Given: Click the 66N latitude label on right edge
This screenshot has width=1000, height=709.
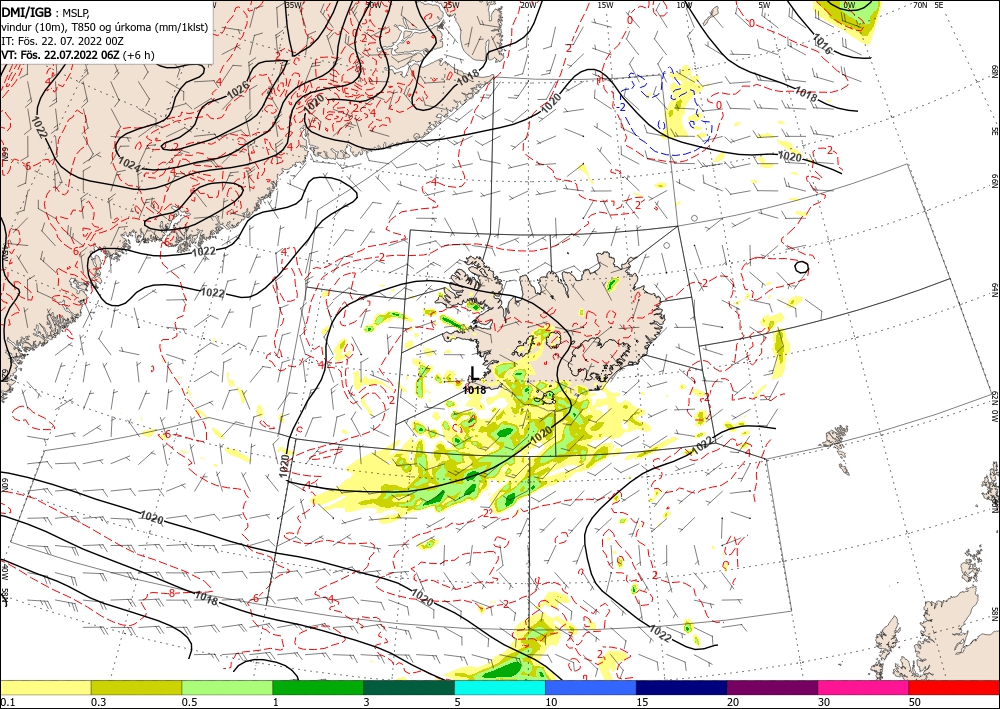Looking at the screenshot, I should (x=994, y=183).
